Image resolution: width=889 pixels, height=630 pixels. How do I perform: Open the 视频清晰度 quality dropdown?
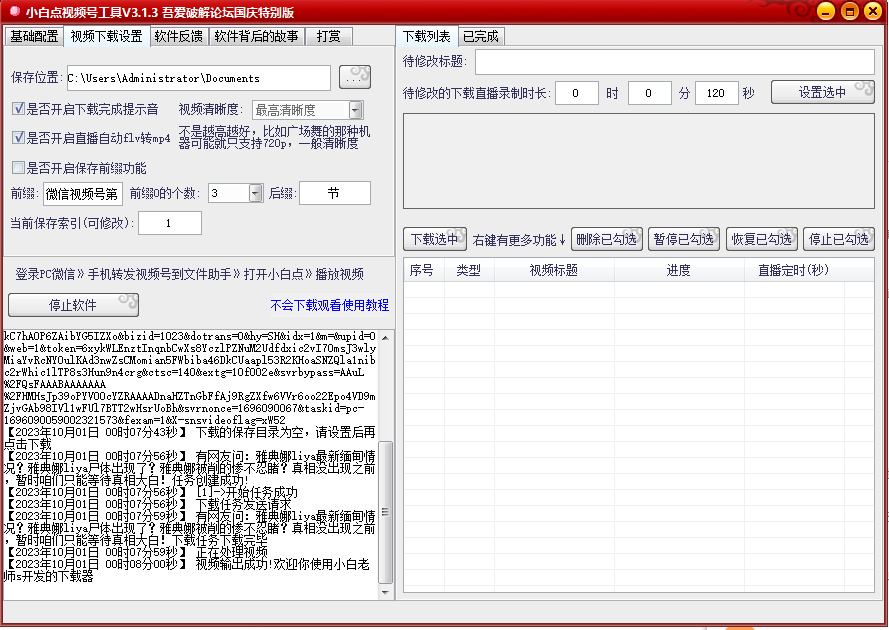(356, 110)
